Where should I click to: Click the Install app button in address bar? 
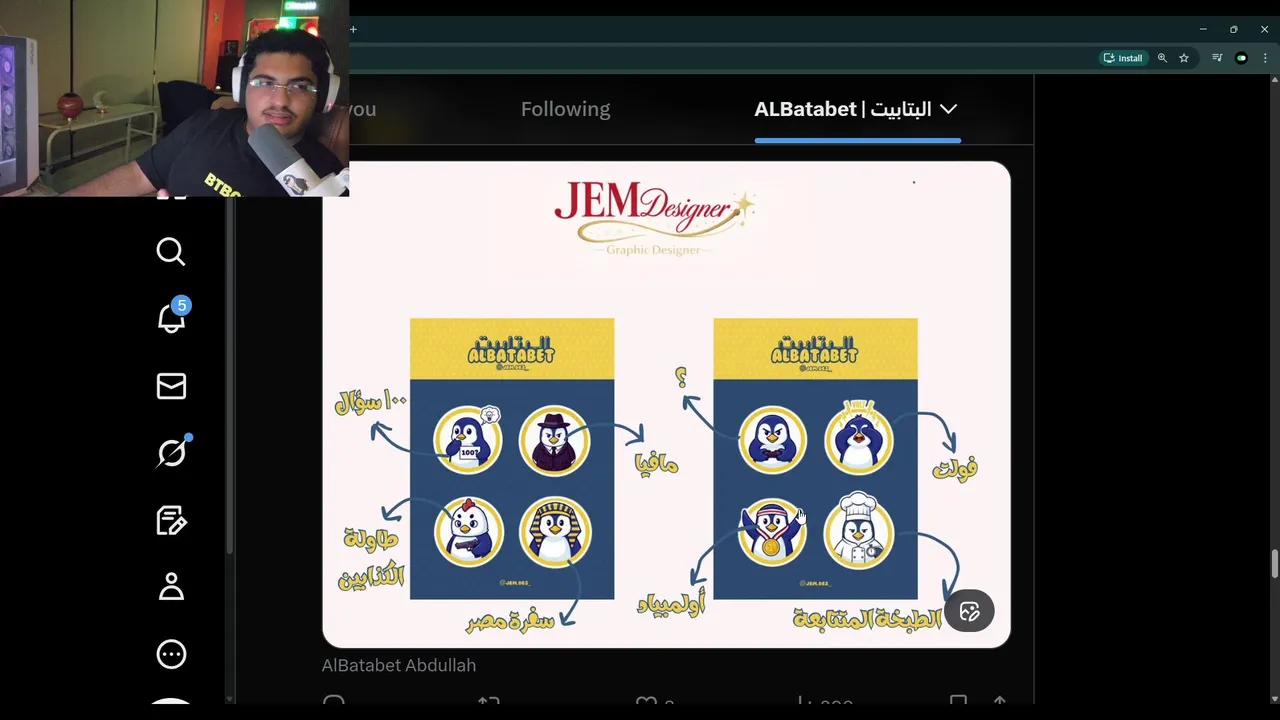coord(1122,58)
